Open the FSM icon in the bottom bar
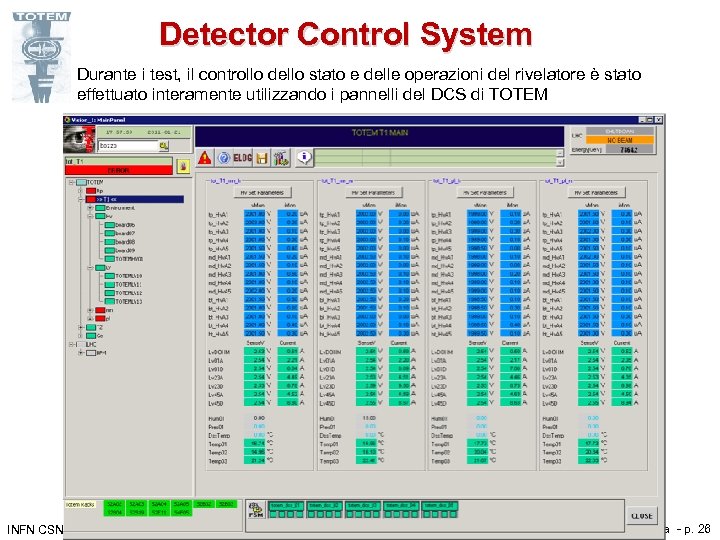 [255, 510]
